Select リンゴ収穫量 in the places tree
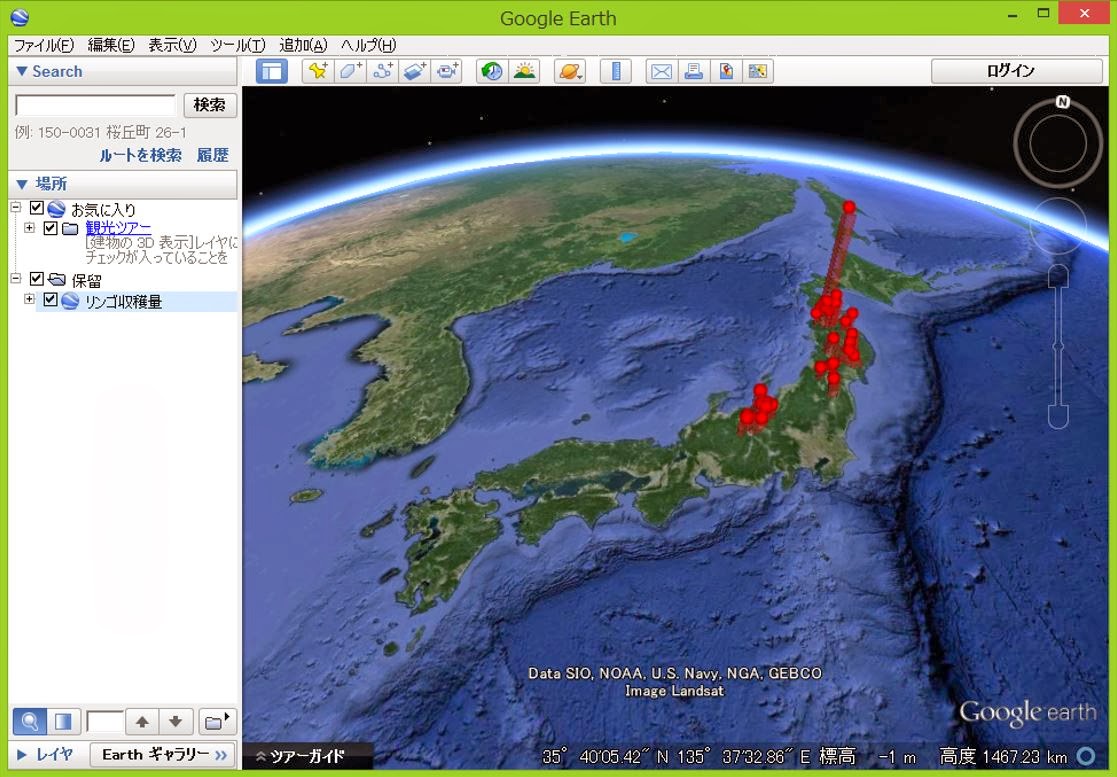The image size is (1117, 777). pos(123,301)
